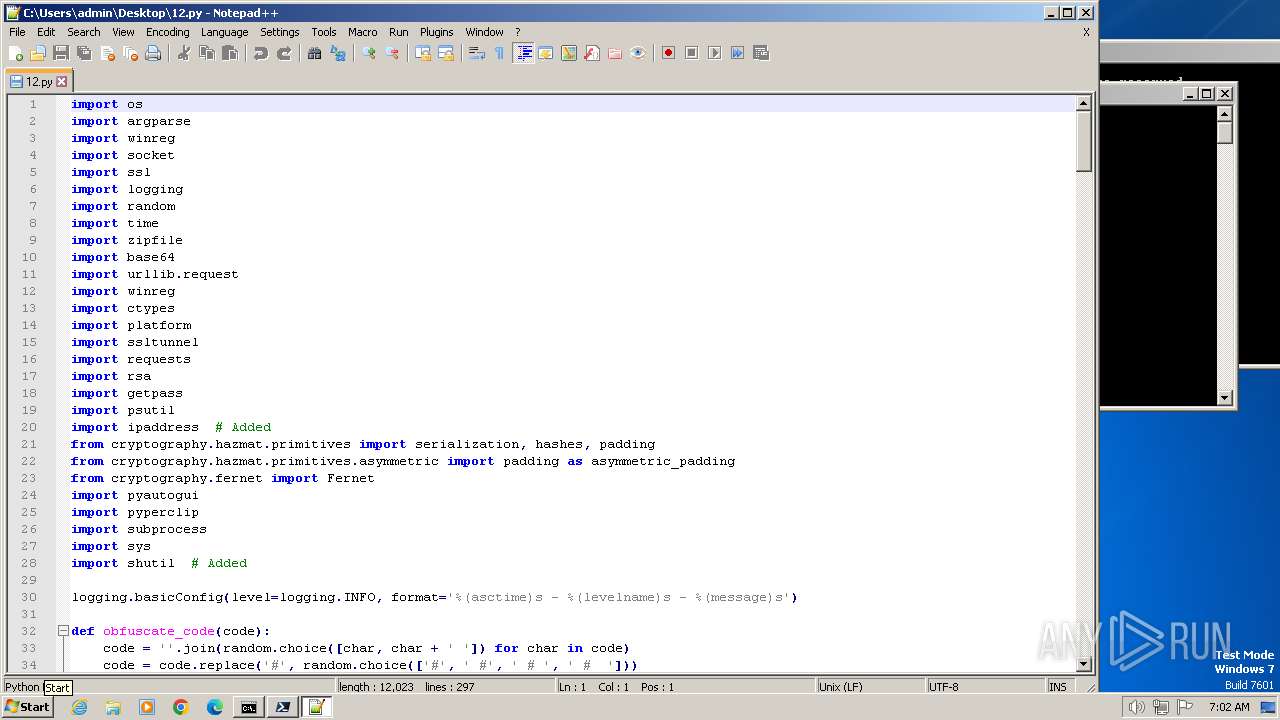Click the Print toolbar icon
Screen dimensions: 1280x720
coord(153,53)
